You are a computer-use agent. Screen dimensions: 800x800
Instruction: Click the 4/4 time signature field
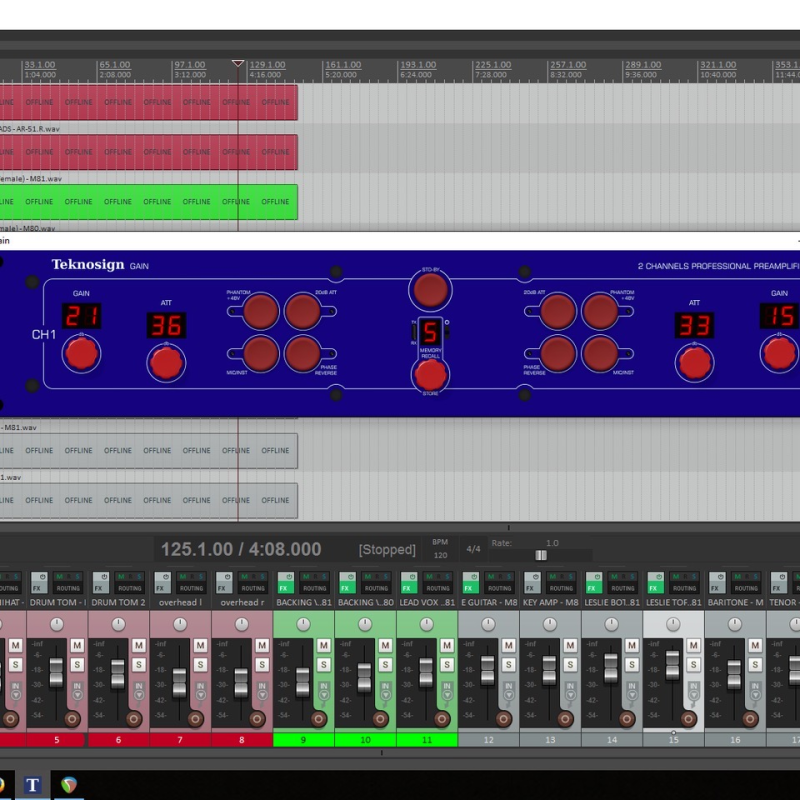473,549
